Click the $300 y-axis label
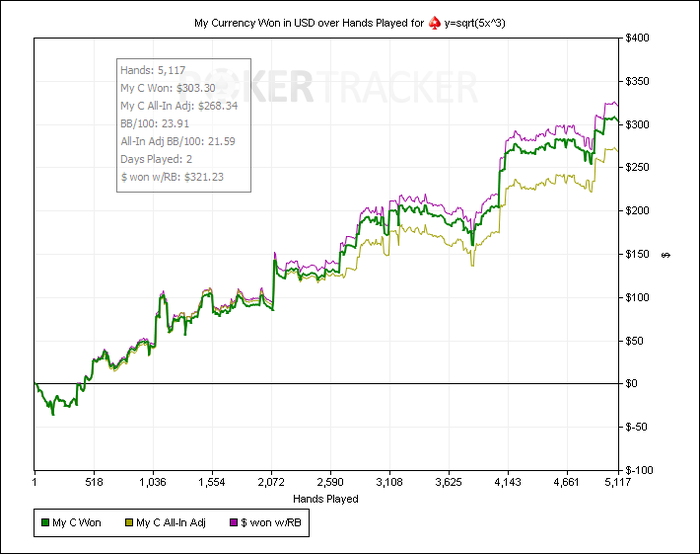 (637, 125)
